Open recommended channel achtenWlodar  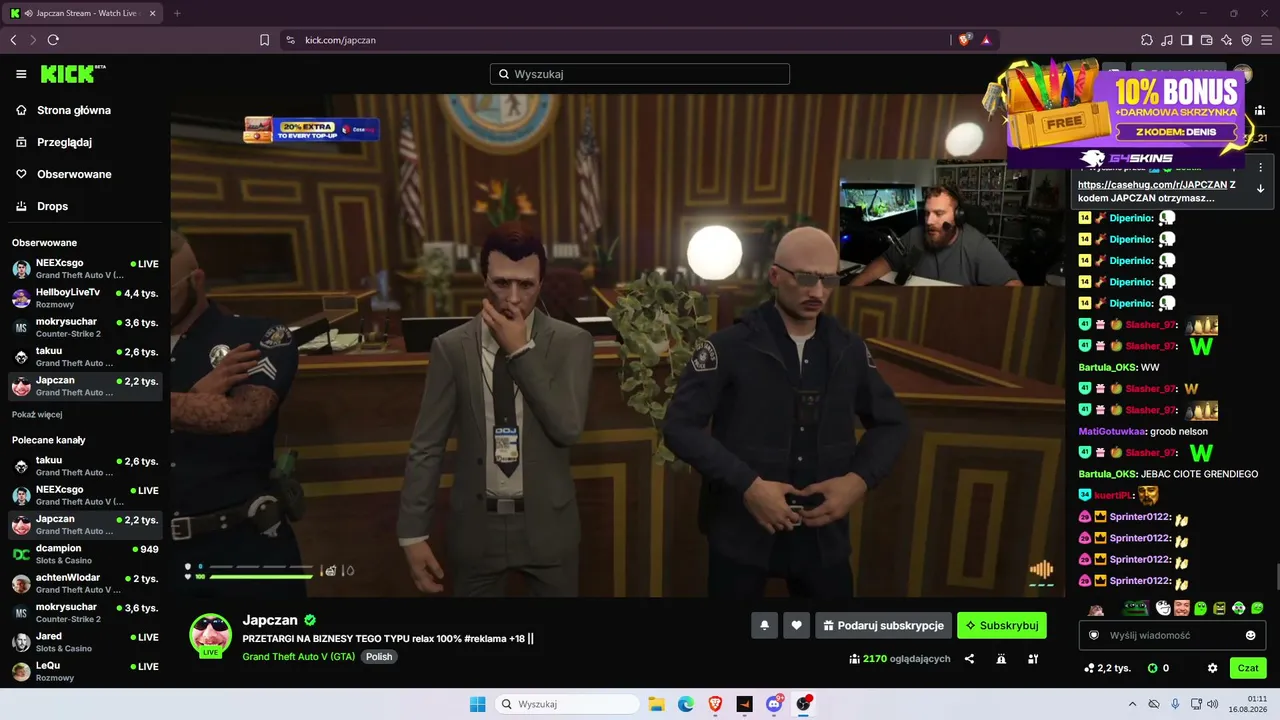coord(85,583)
